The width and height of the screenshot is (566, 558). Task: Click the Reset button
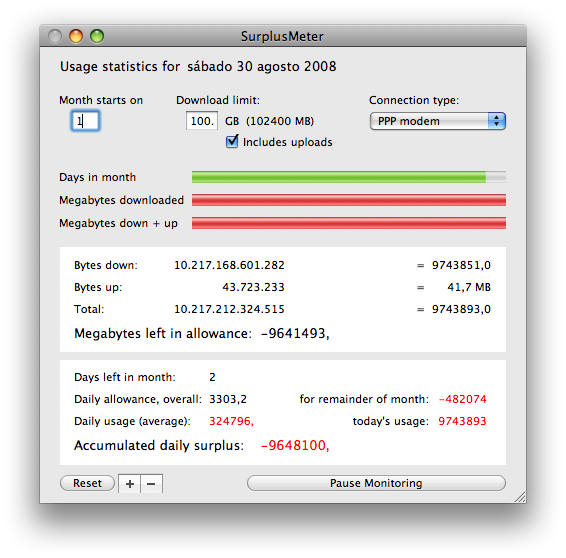coord(87,483)
